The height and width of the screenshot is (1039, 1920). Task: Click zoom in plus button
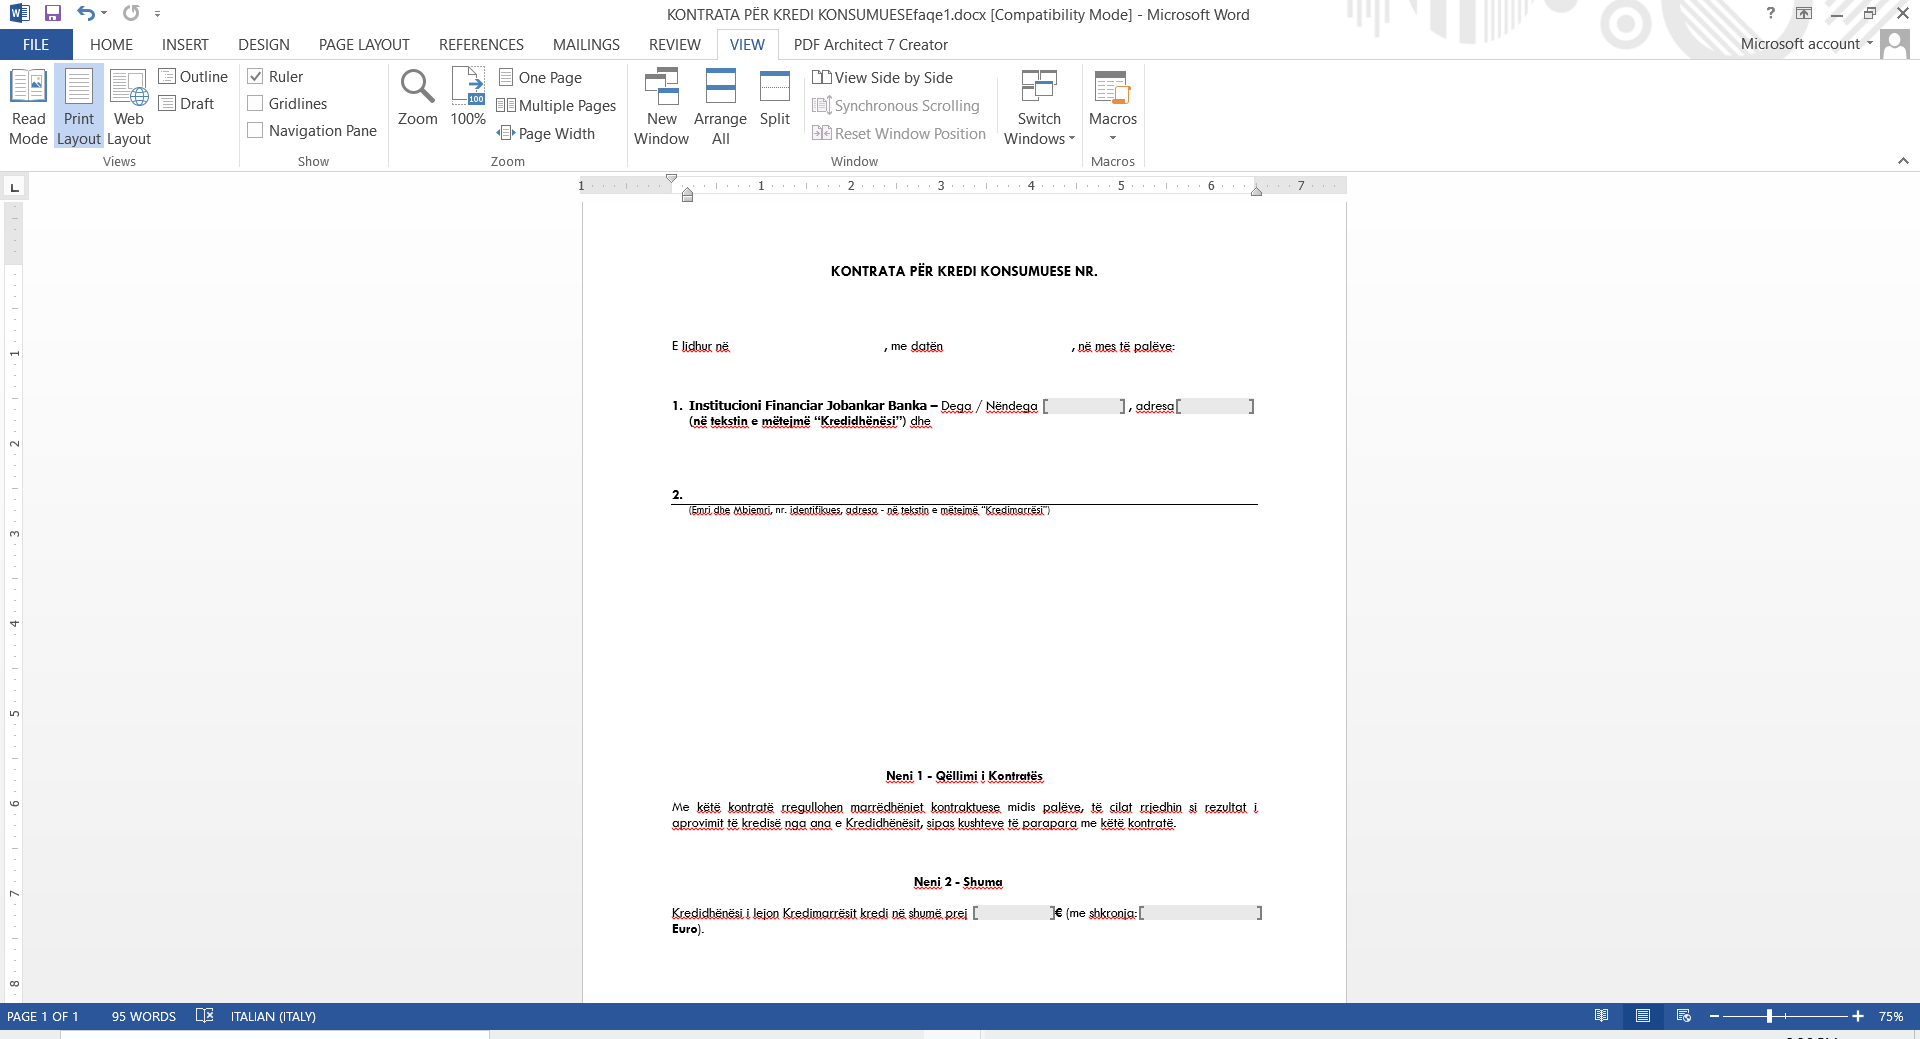(1858, 1016)
